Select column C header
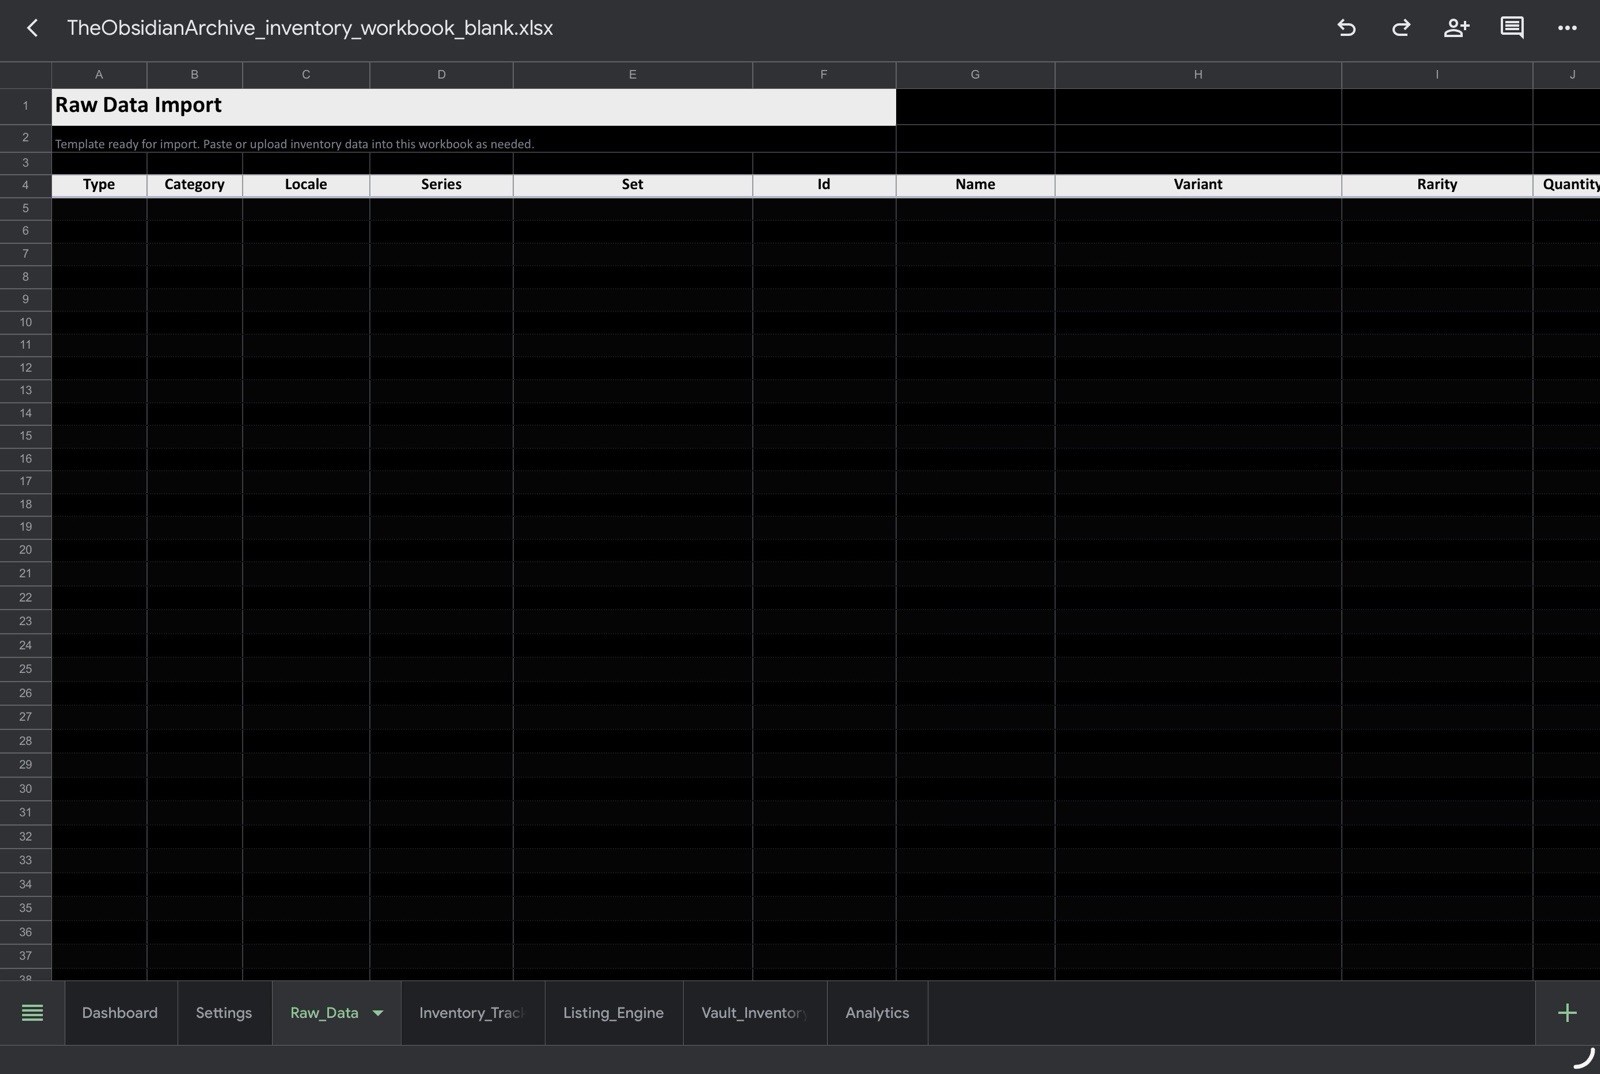 pyautogui.click(x=306, y=75)
